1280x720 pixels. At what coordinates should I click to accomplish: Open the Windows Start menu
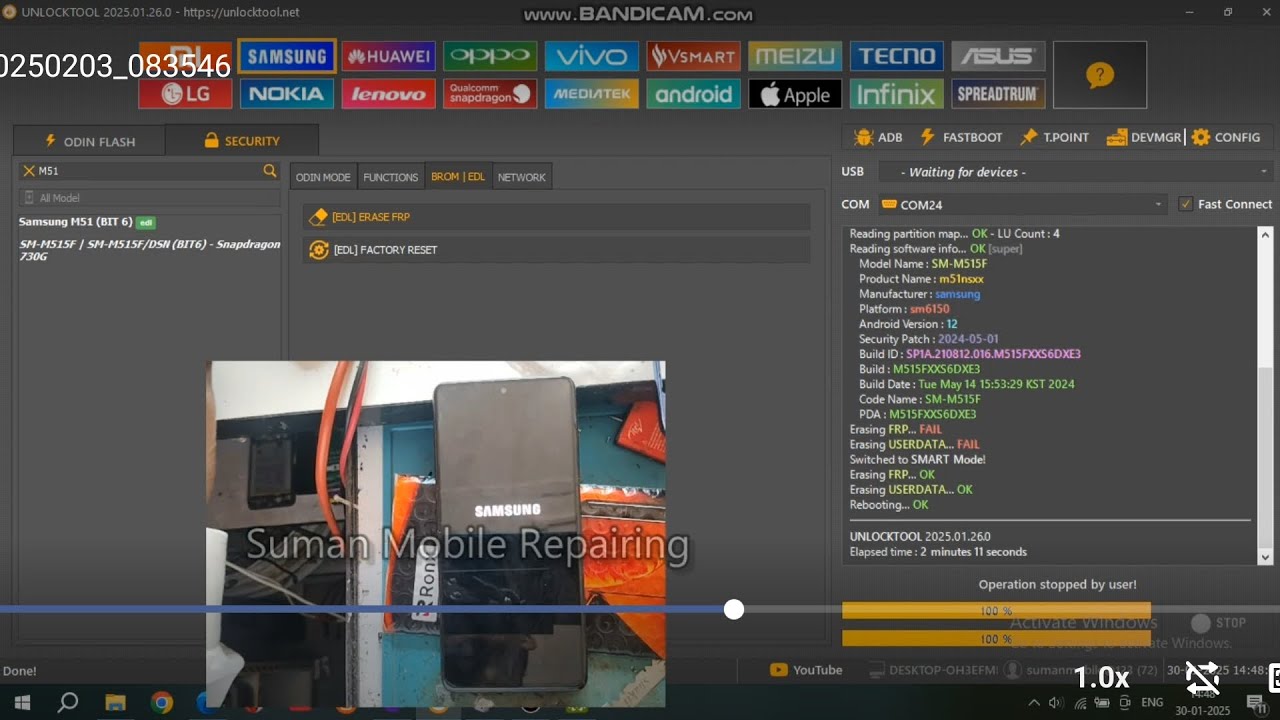coord(22,703)
